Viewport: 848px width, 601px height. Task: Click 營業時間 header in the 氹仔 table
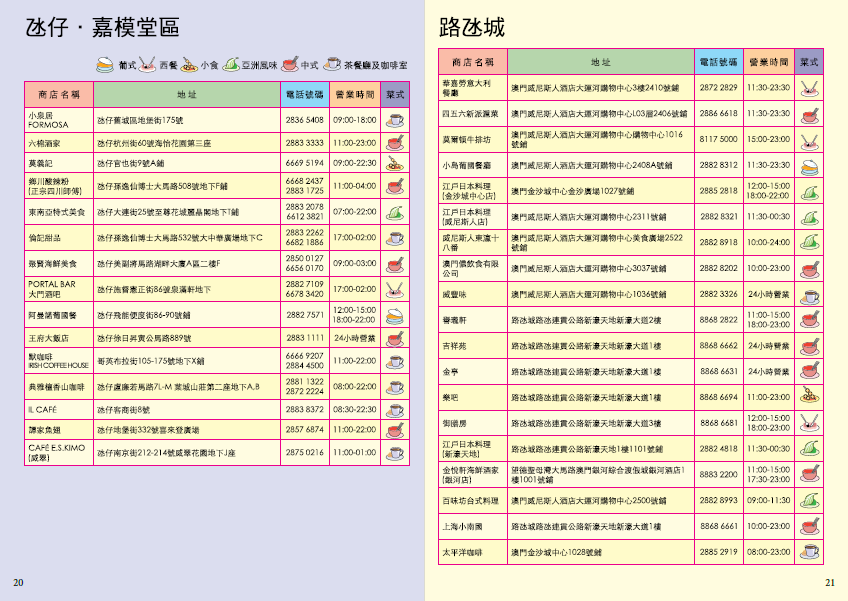point(355,94)
